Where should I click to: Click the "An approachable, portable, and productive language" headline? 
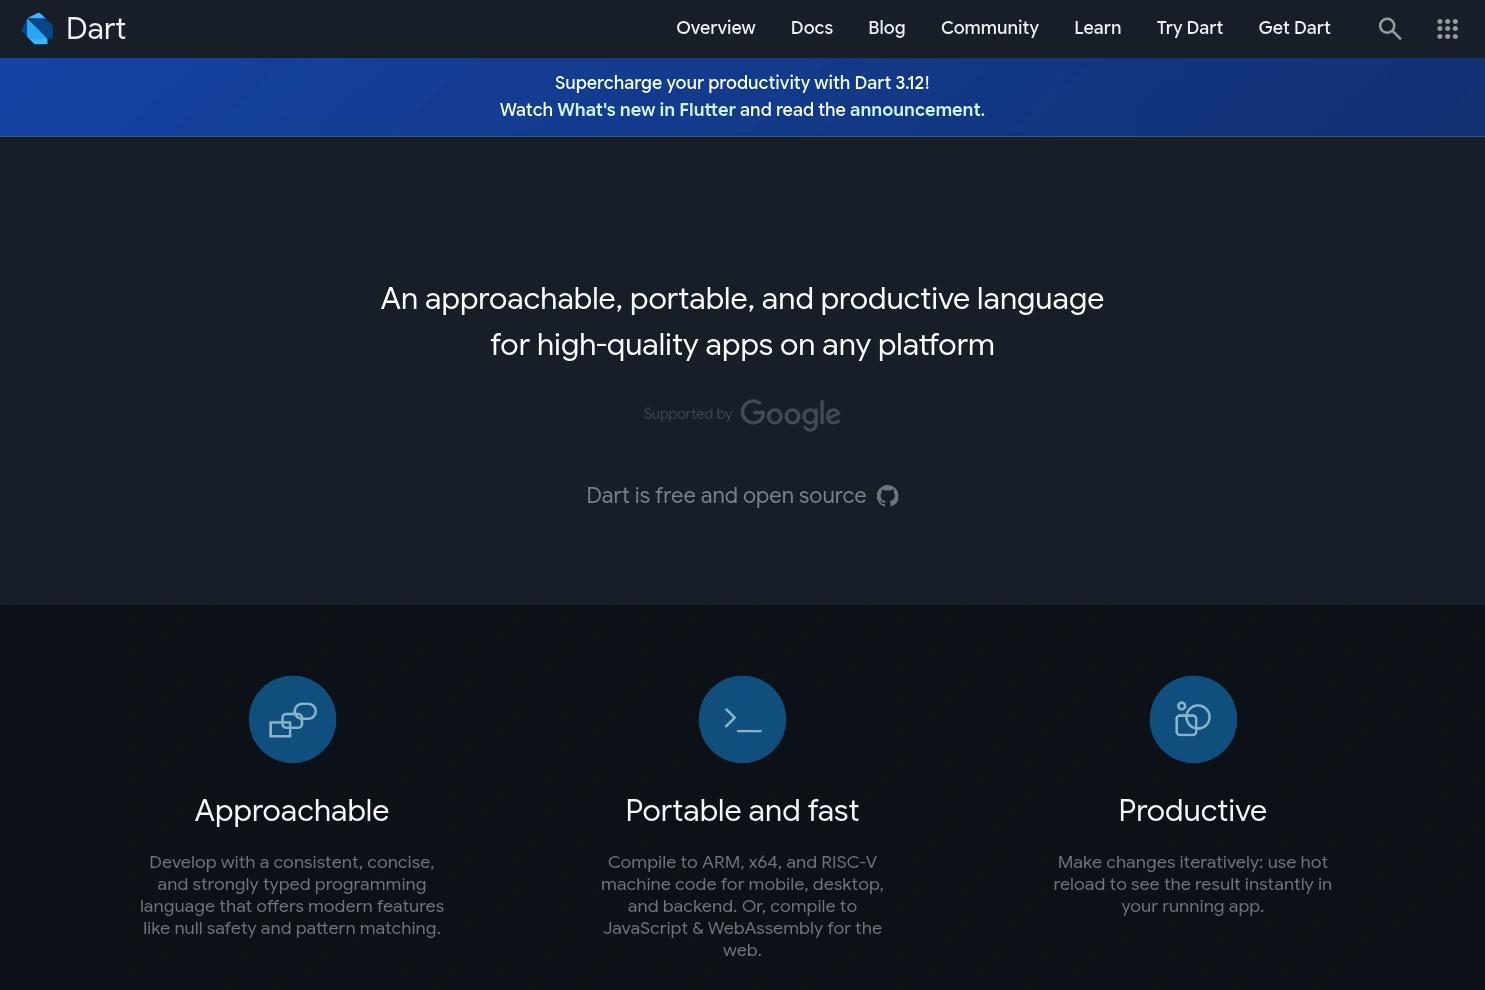coord(742,299)
